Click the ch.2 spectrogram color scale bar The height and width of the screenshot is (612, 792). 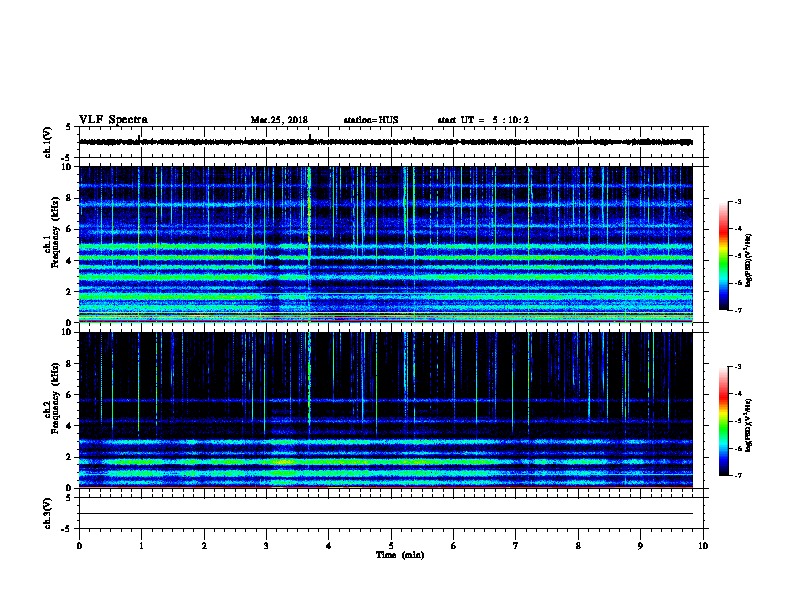coord(723,421)
